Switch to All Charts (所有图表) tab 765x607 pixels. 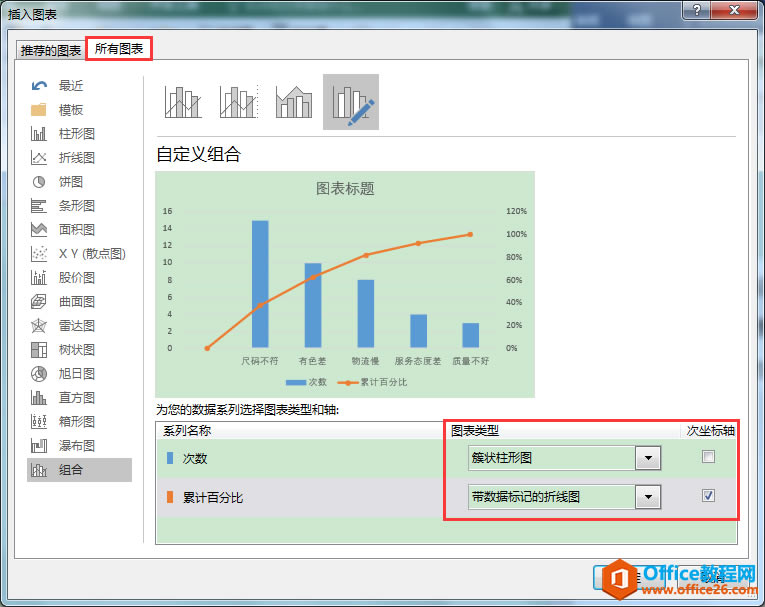pos(119,49)
